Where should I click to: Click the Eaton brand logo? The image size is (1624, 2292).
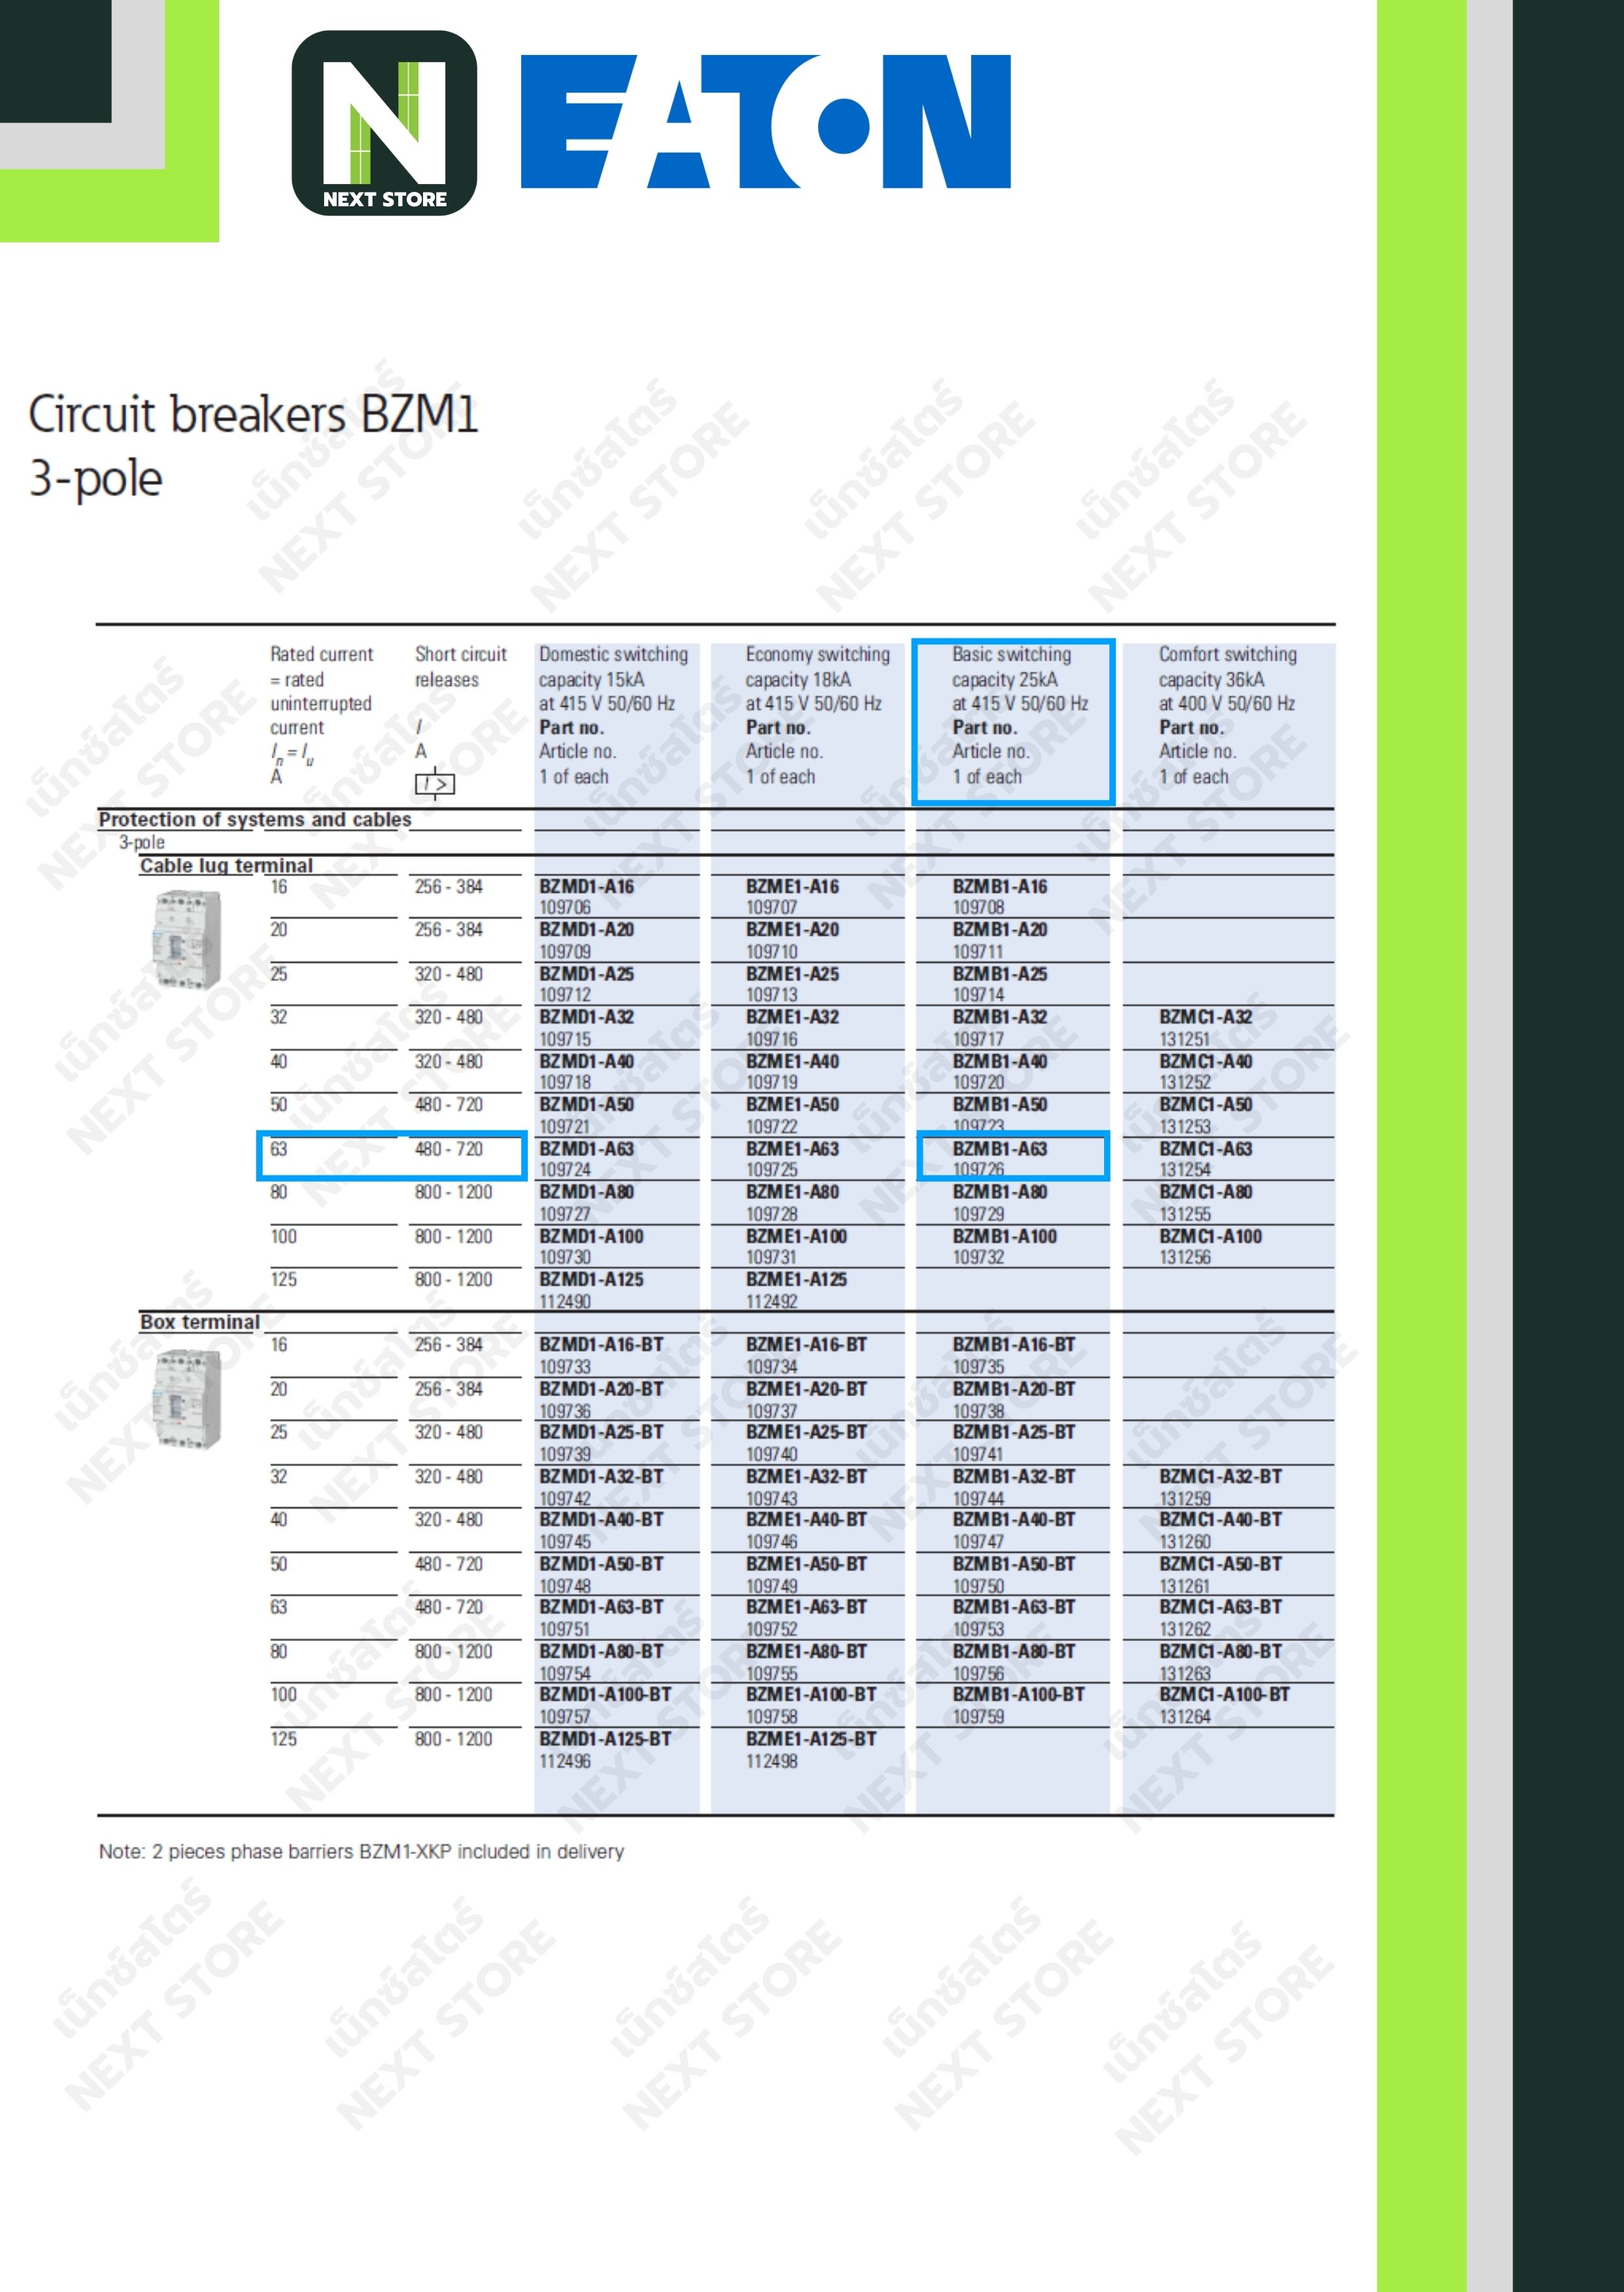click(765, 121)
